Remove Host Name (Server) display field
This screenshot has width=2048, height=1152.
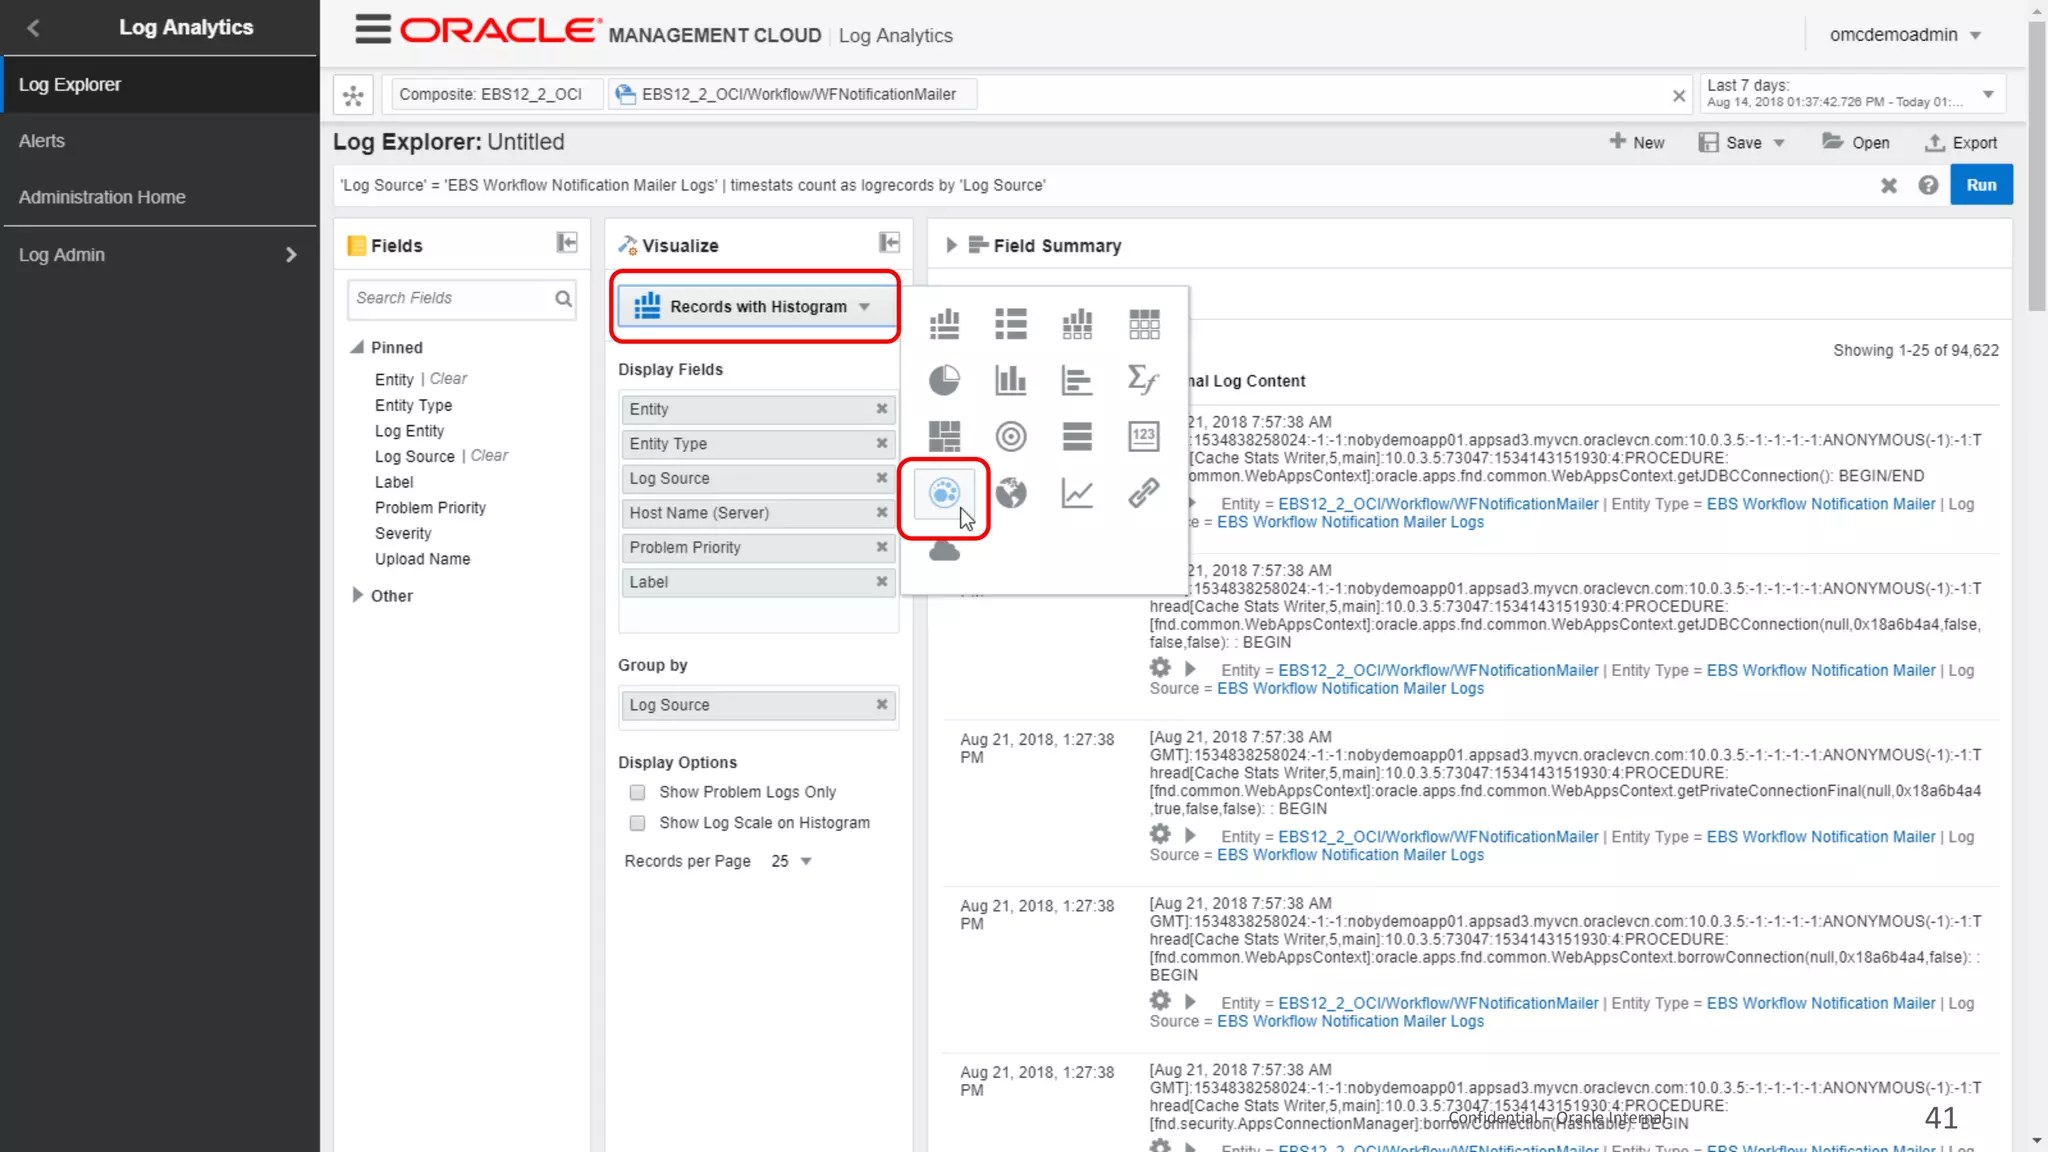(x=882, y=512)
